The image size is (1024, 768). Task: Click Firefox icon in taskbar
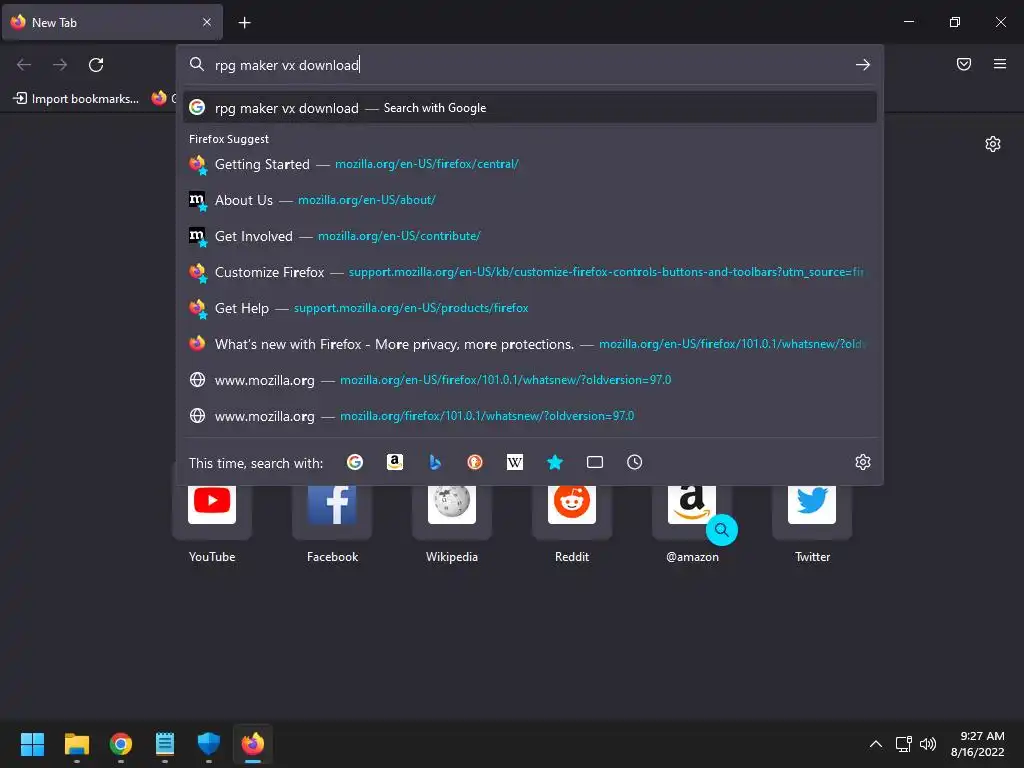point(253,744)
